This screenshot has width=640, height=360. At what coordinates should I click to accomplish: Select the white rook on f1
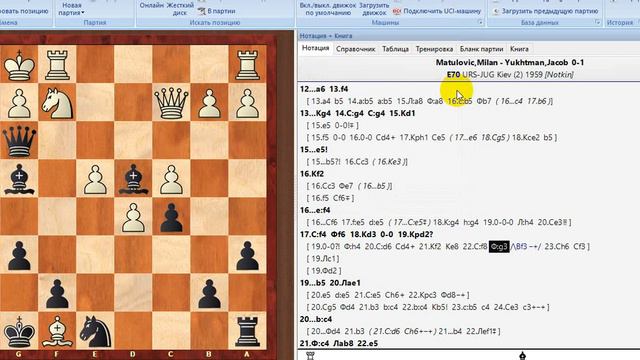(57, 65)
